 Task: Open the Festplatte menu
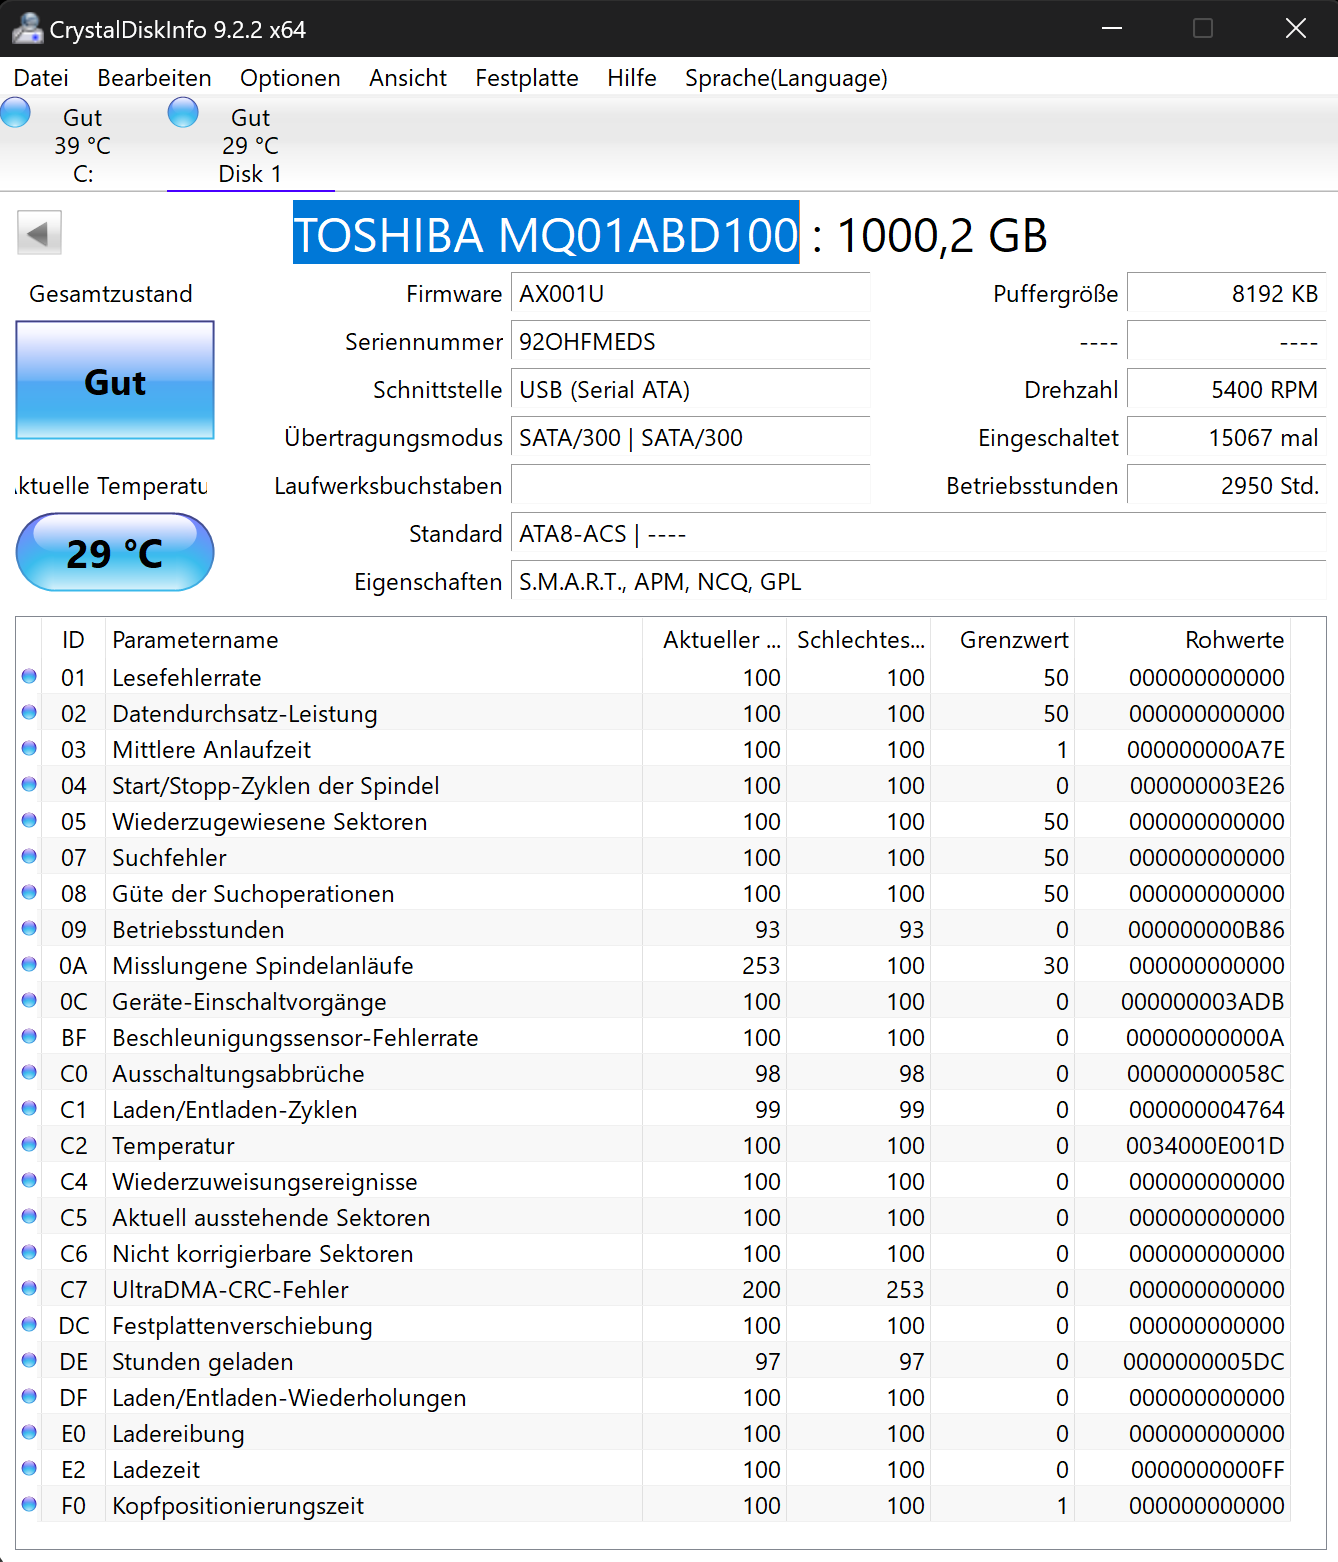click(527, 78)
